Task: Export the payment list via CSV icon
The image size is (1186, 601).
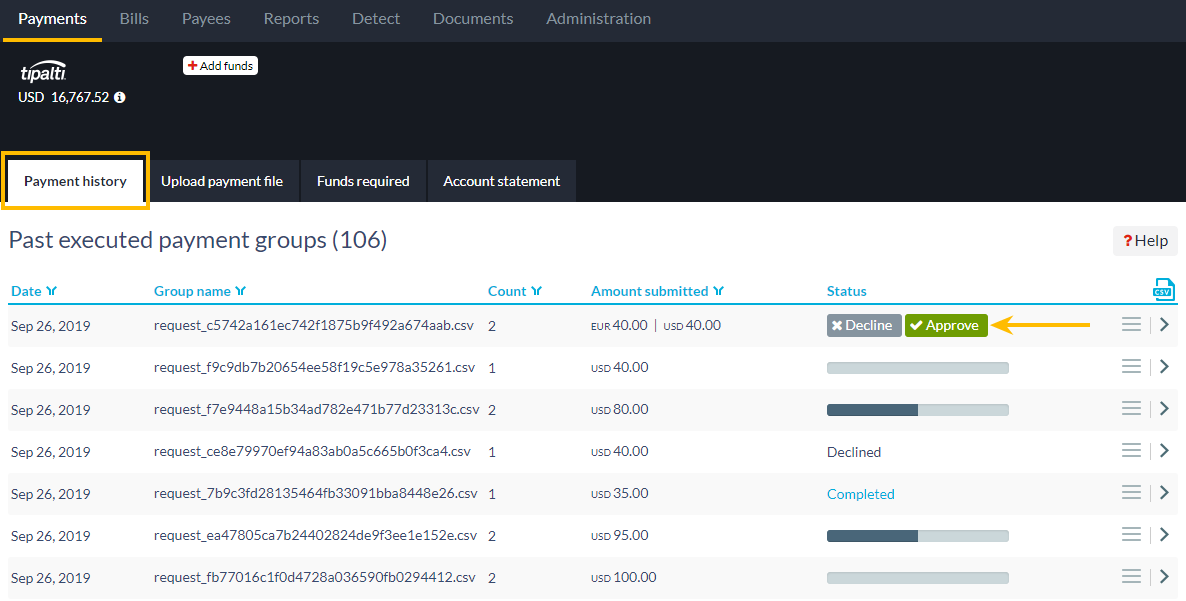Action: [1162, 289]
